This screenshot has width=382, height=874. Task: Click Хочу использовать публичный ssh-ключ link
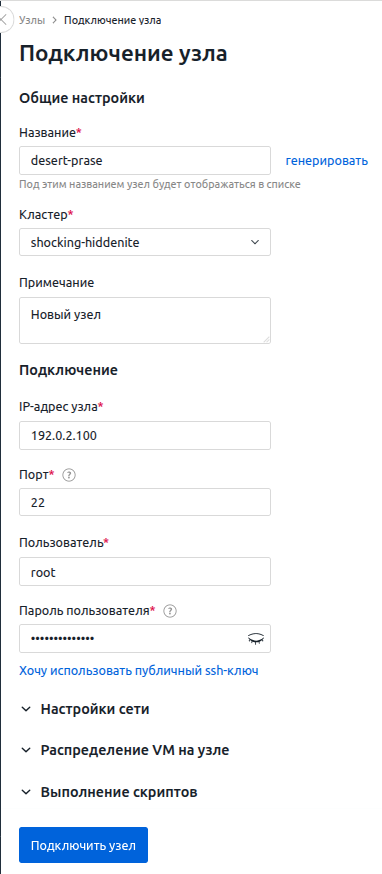(139, 670)
